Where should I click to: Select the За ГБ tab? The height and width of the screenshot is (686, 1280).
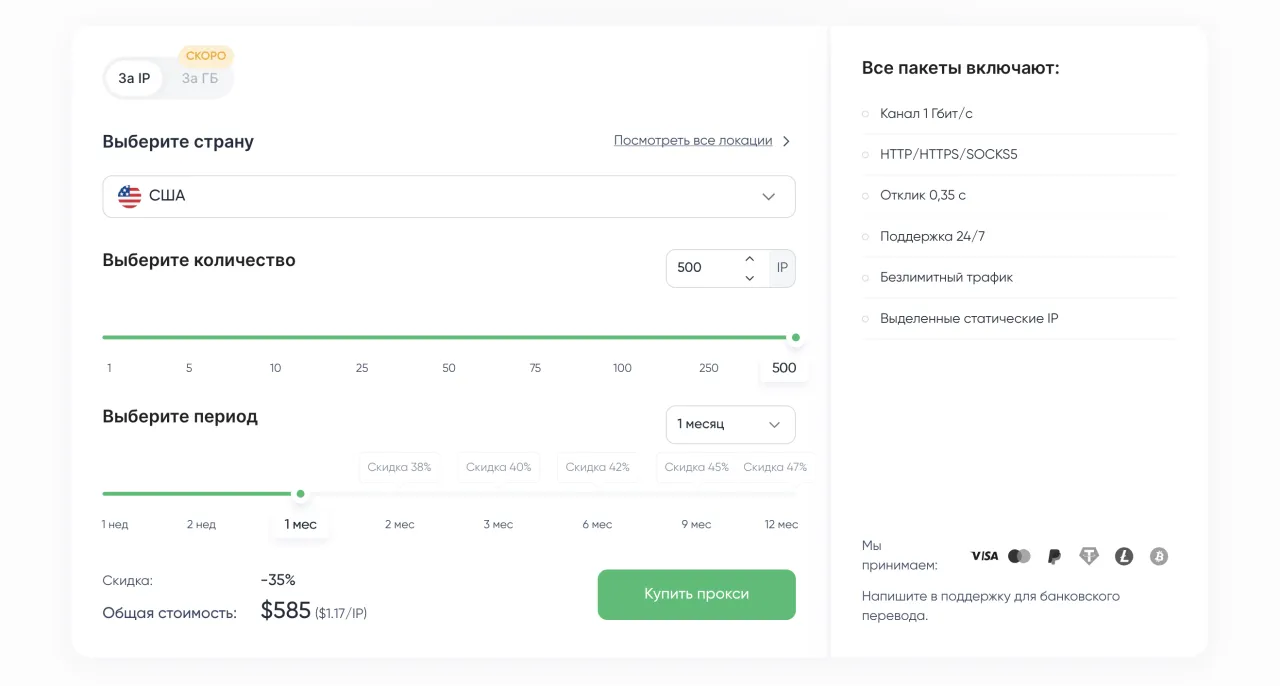[200, 78]
